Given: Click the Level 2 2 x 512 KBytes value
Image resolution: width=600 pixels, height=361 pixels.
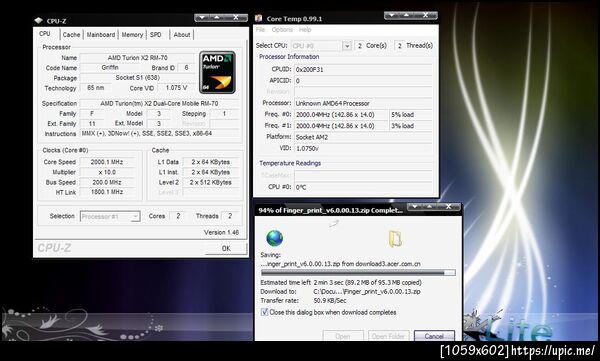Looking at the screenshot, I should tap(211, 182).
